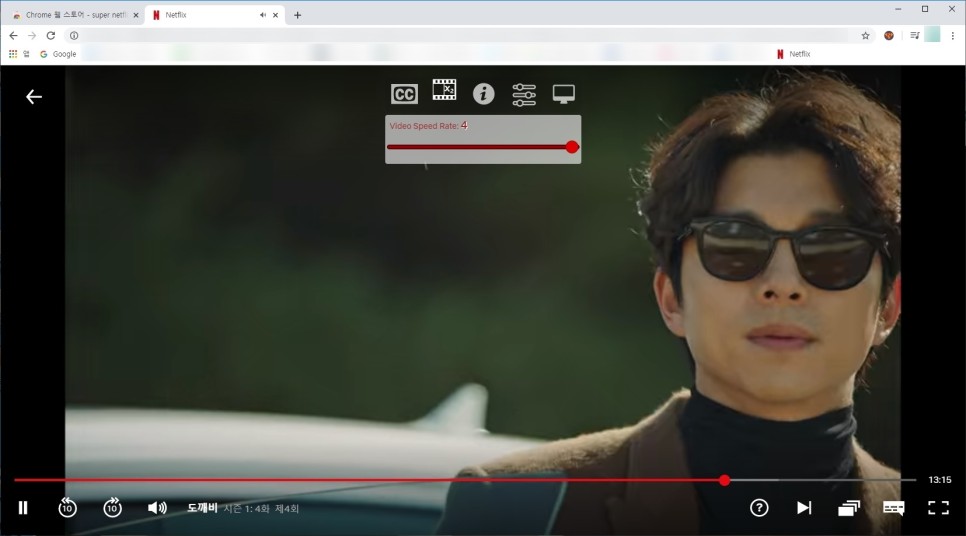Open the episodes list icon

pyautogui.click(x=848, y=508)
